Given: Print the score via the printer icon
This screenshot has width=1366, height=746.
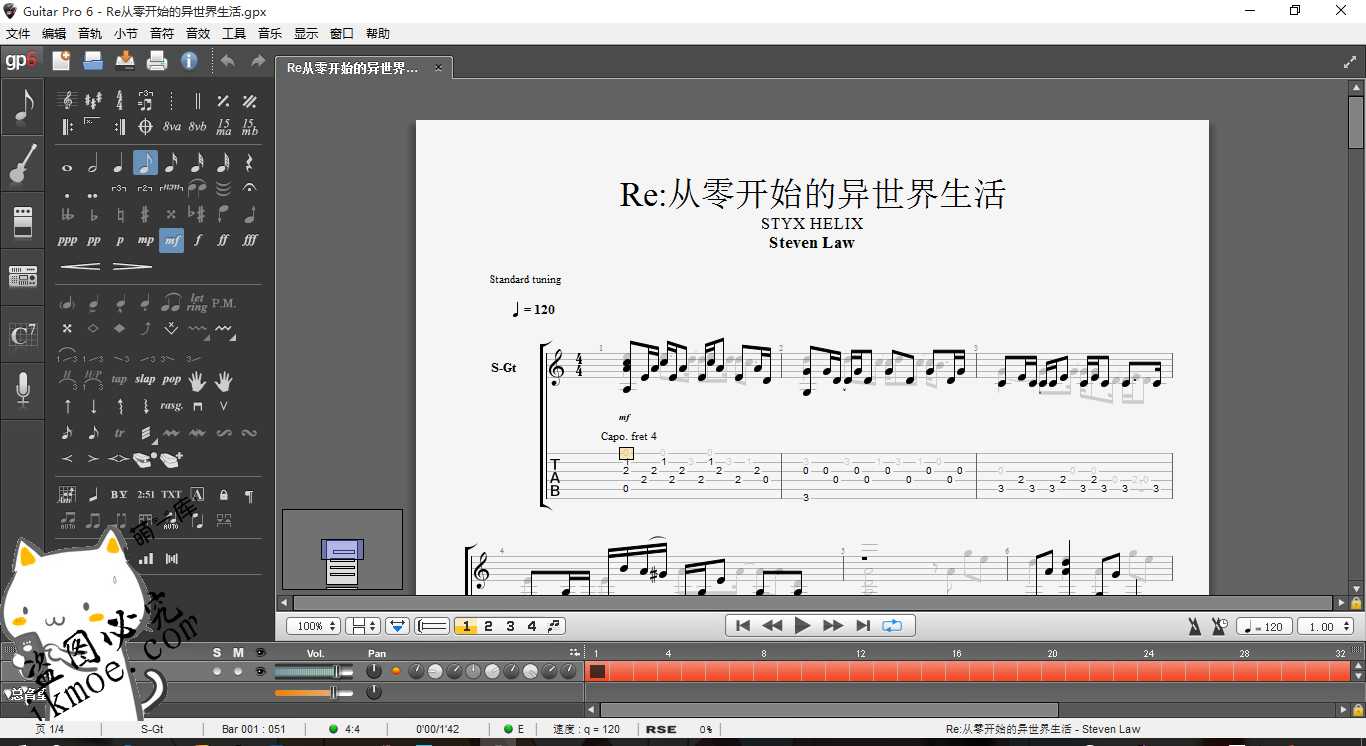Looking at the screenshot, I should pyautogui.click(x=157, y=61).
